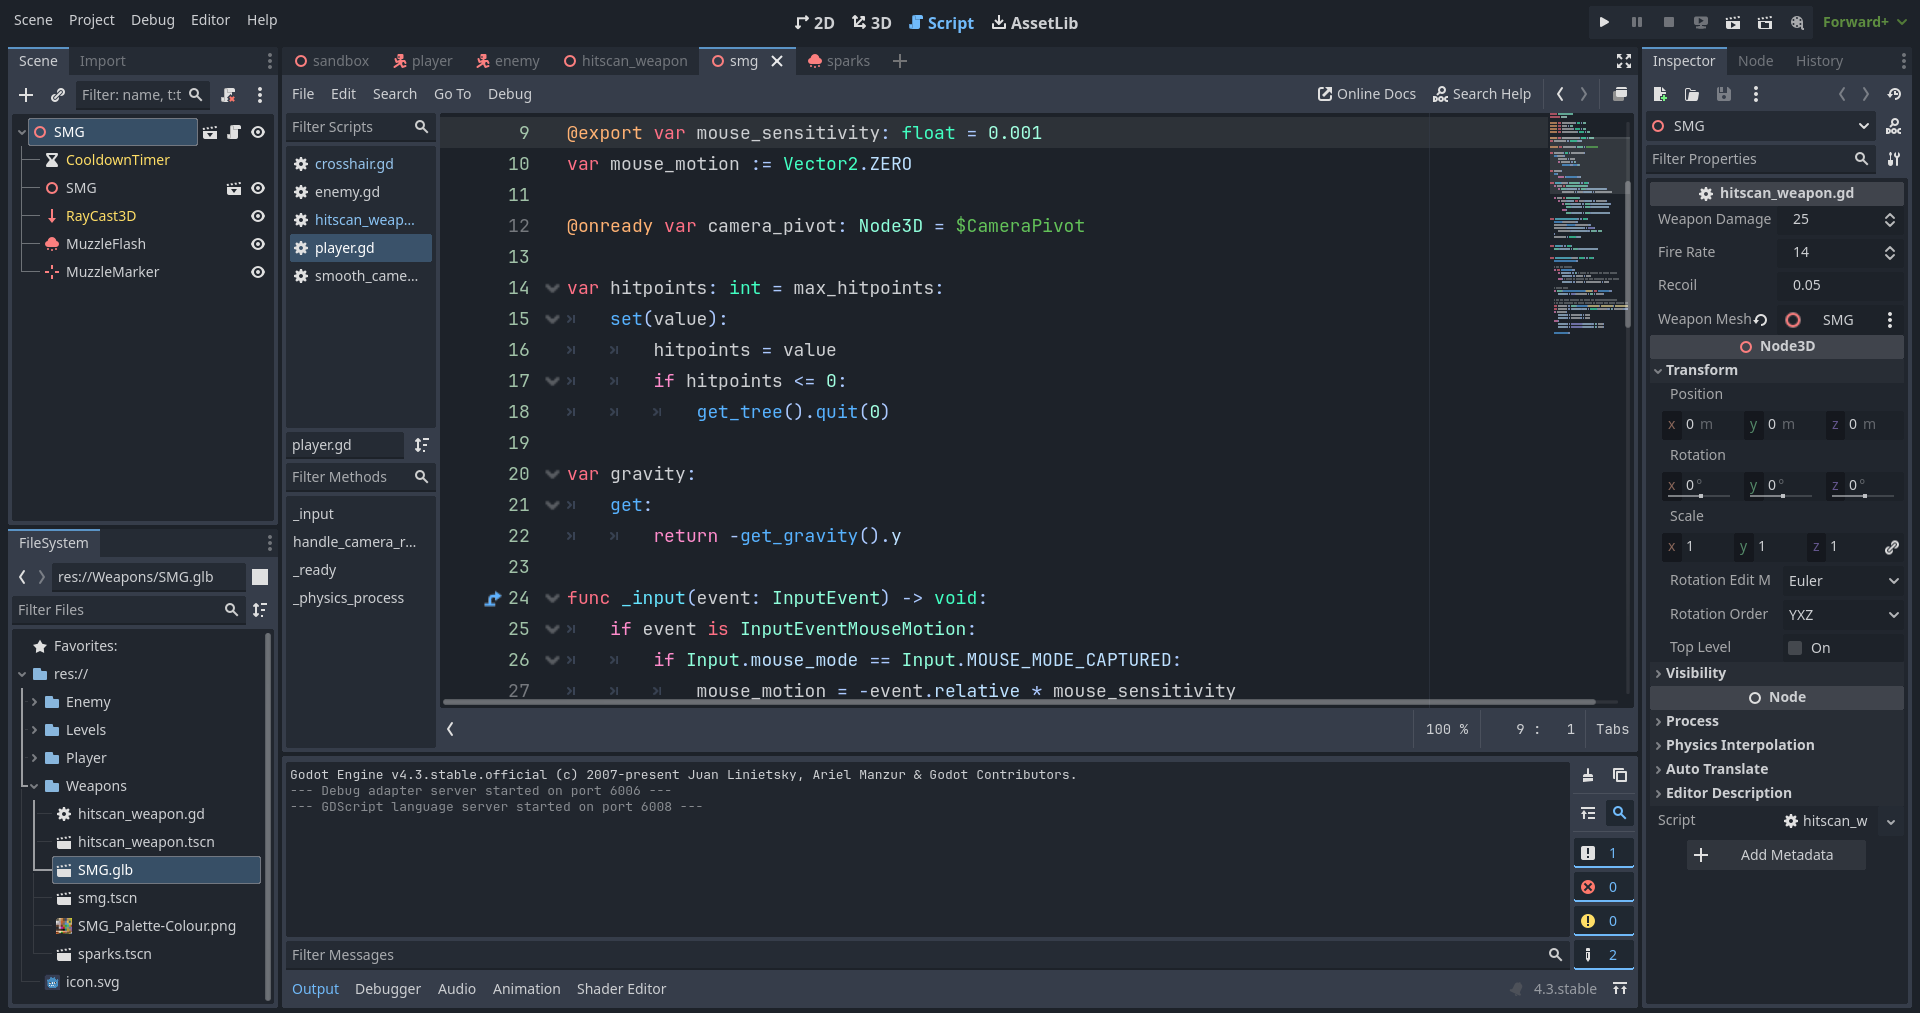The image size is (1920, 1013).
Task: Open the Online Docs link
Action: coord(1366,94)
